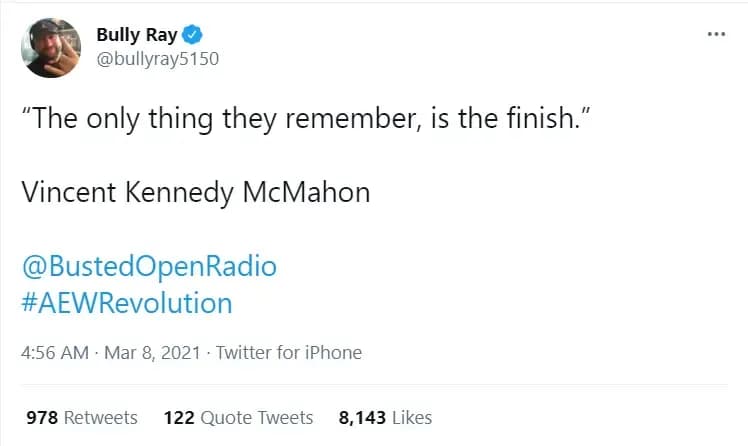The height and width of the screenshot is (446, 748).
Task: View the Quote Tweets list
Action: (257, 417)
